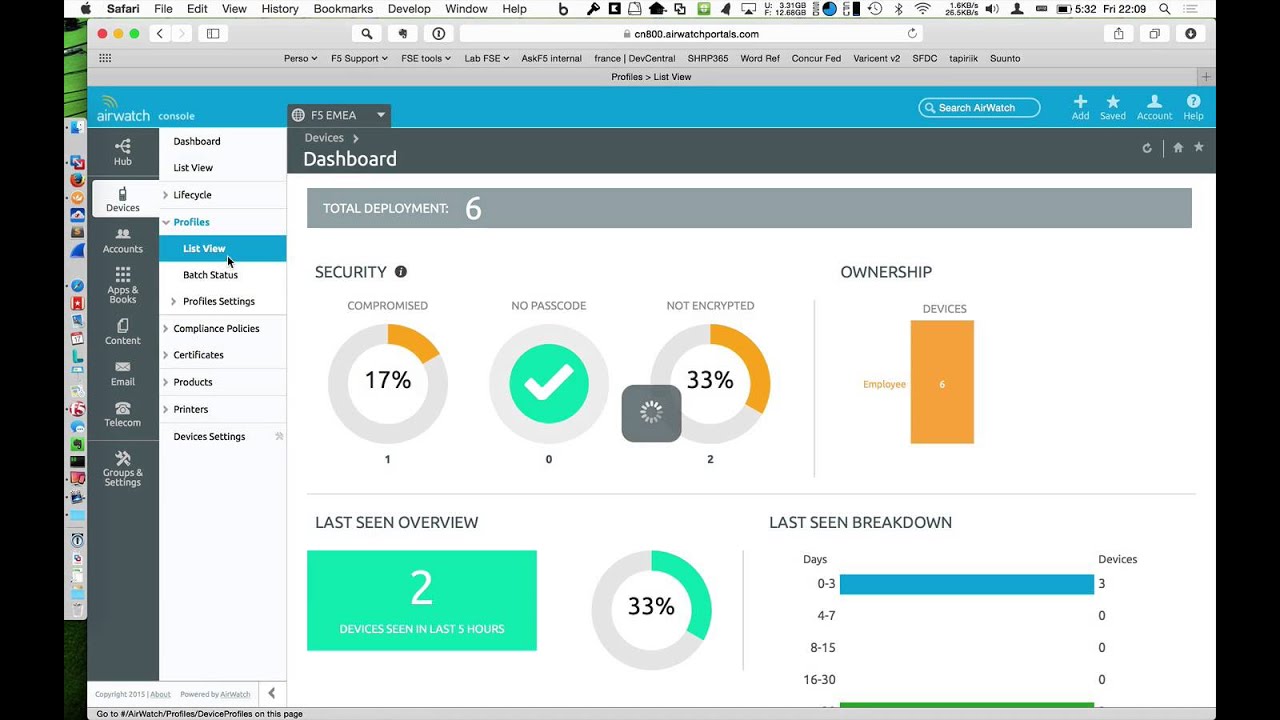This screenshot has width=1280, height=720.
Task: Click the Last Seen 33% donut chart
Action: [651, 610]
